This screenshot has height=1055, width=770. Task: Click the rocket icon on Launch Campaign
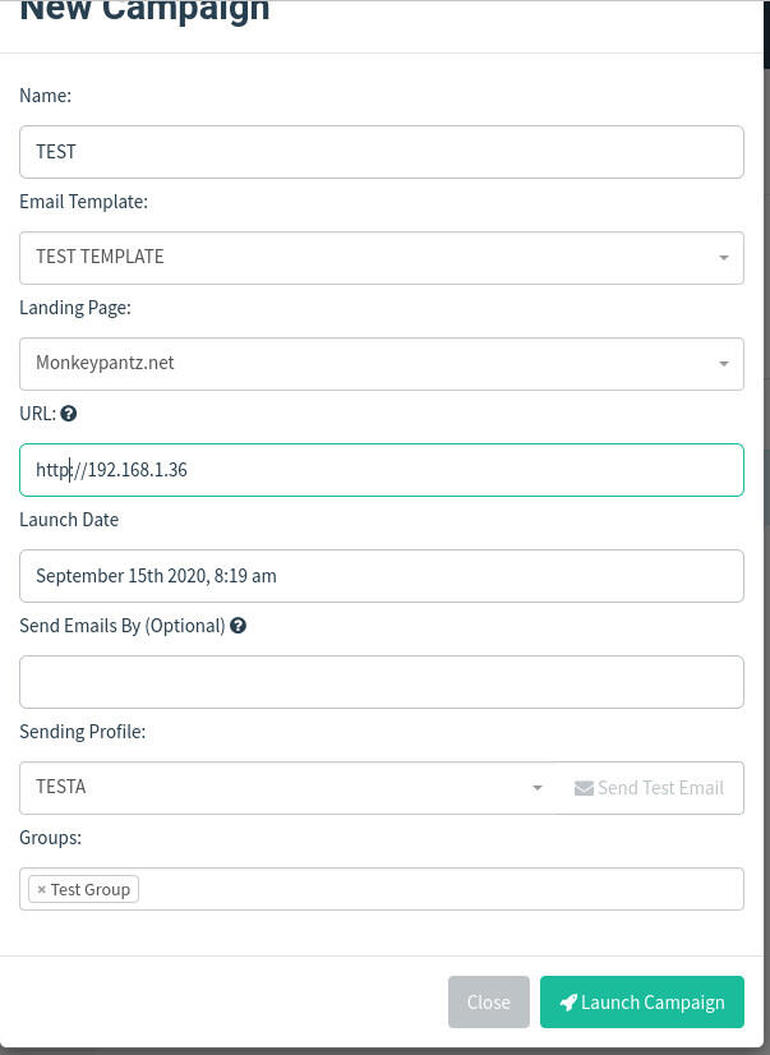point(568,1002)
